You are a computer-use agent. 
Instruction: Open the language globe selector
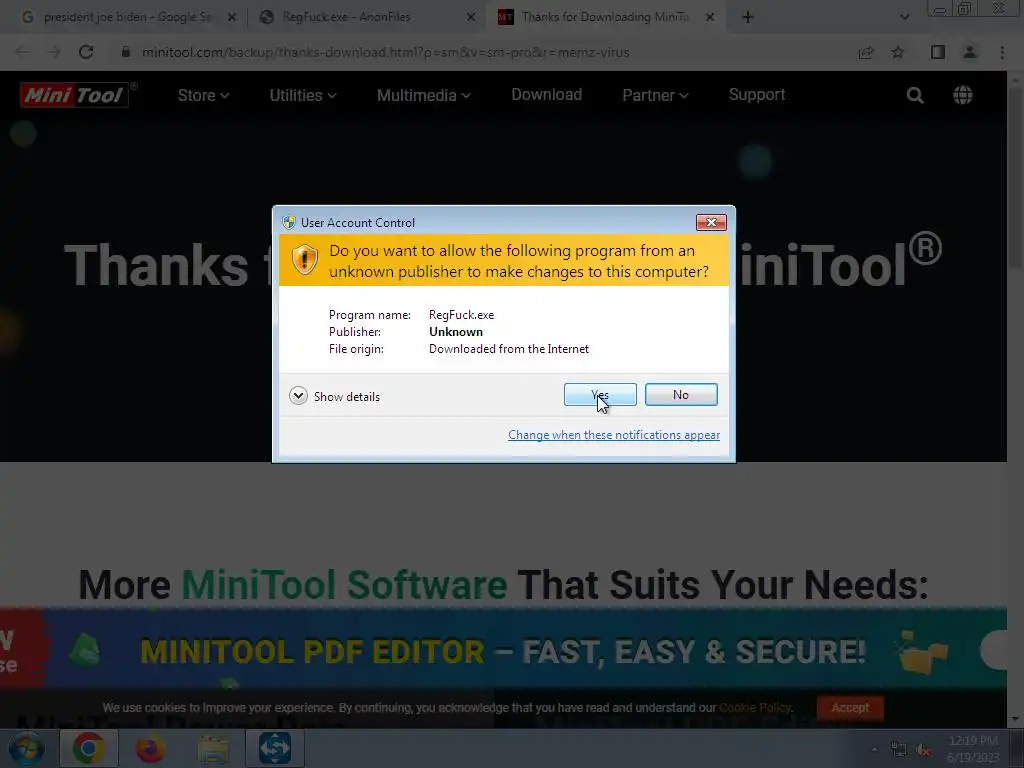click(963, 95)
